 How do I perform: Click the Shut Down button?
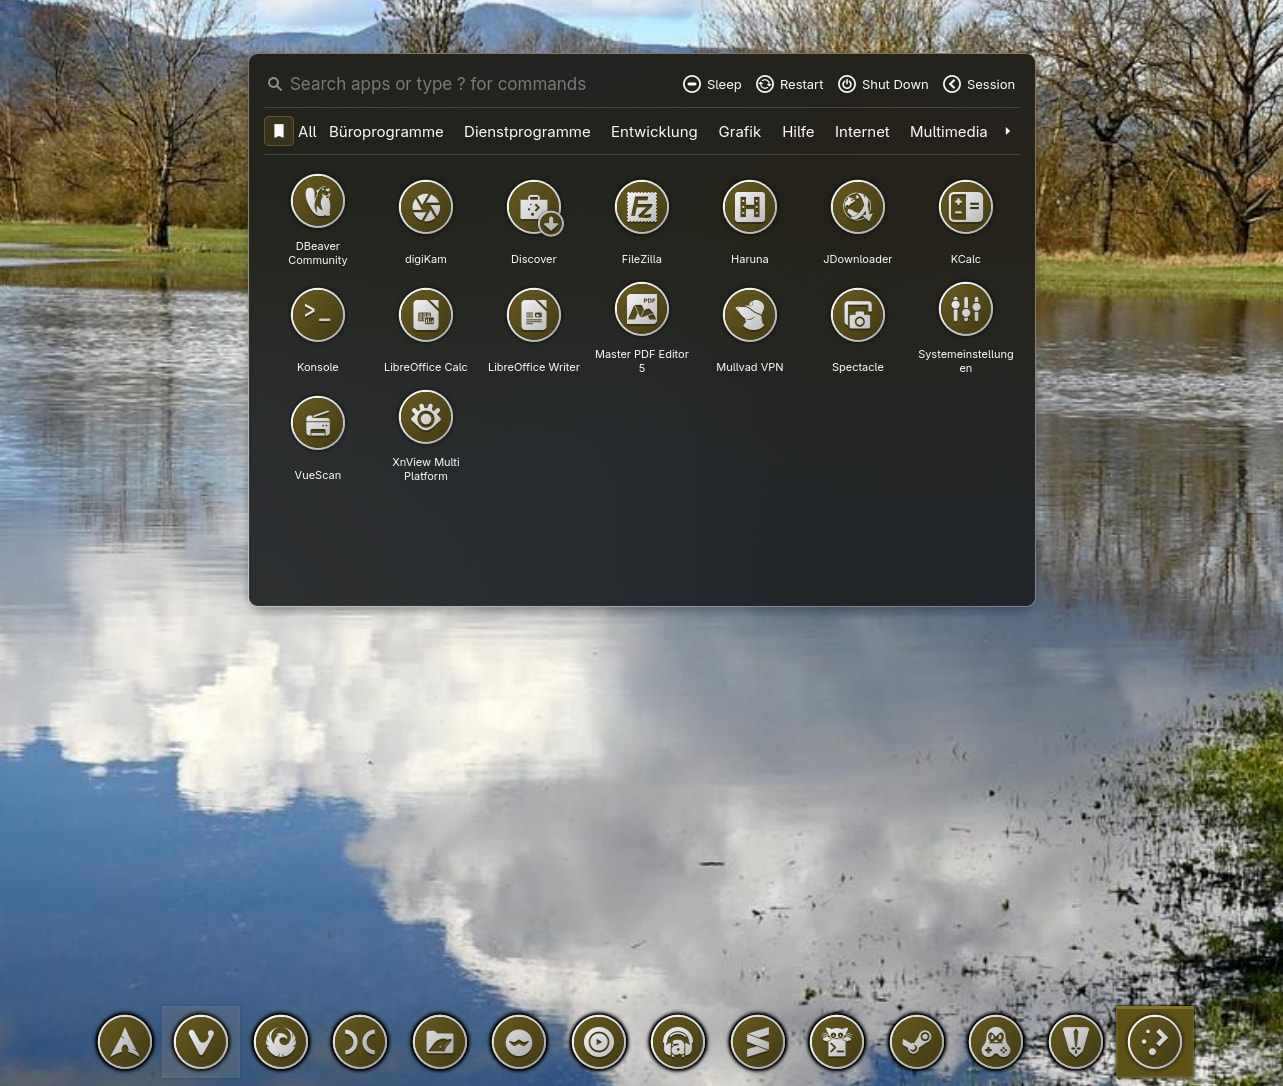pyautogui.click(x=883, y=84)
